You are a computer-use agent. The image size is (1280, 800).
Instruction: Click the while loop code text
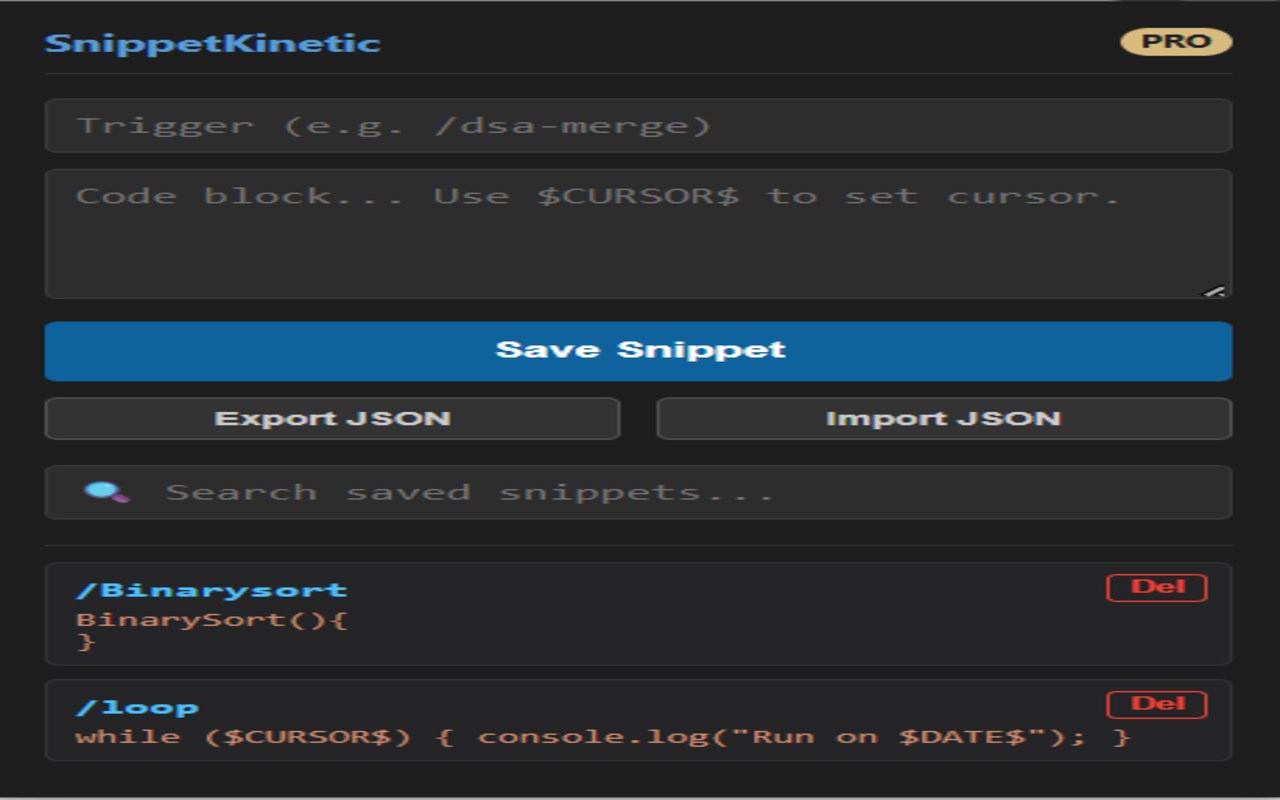603,737
